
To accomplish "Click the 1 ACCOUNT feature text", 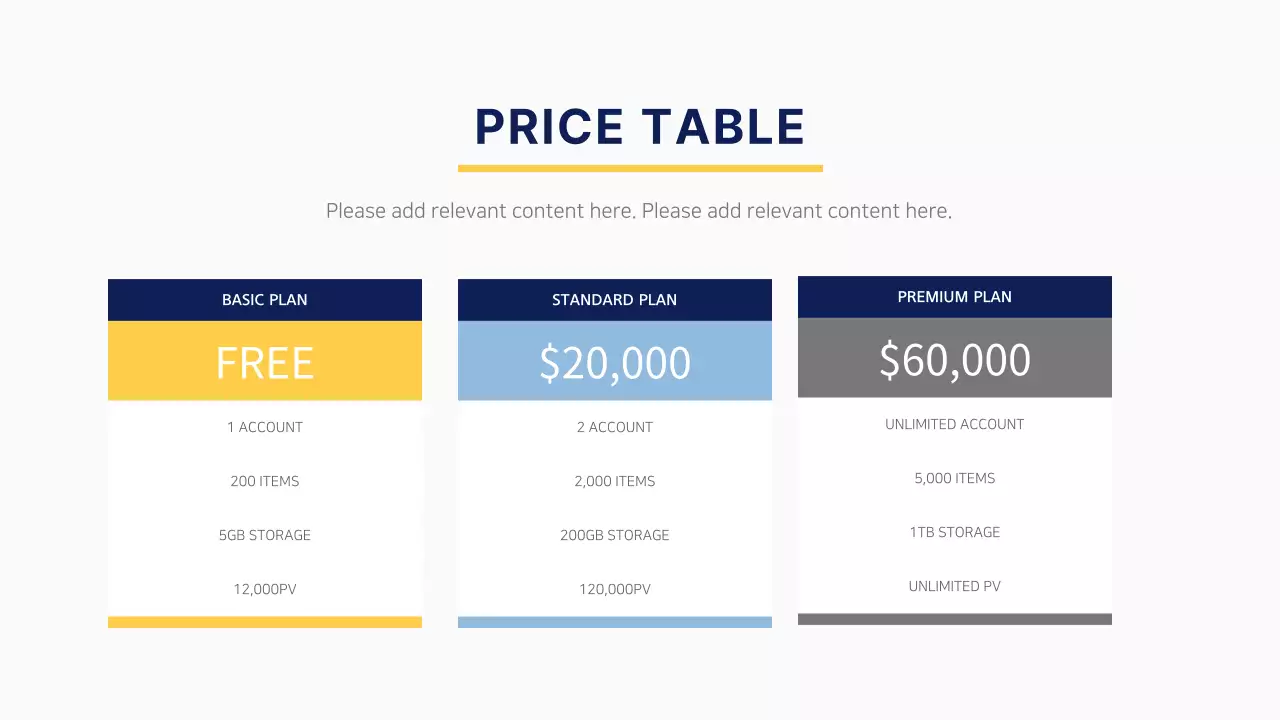I will click(265, 427).
